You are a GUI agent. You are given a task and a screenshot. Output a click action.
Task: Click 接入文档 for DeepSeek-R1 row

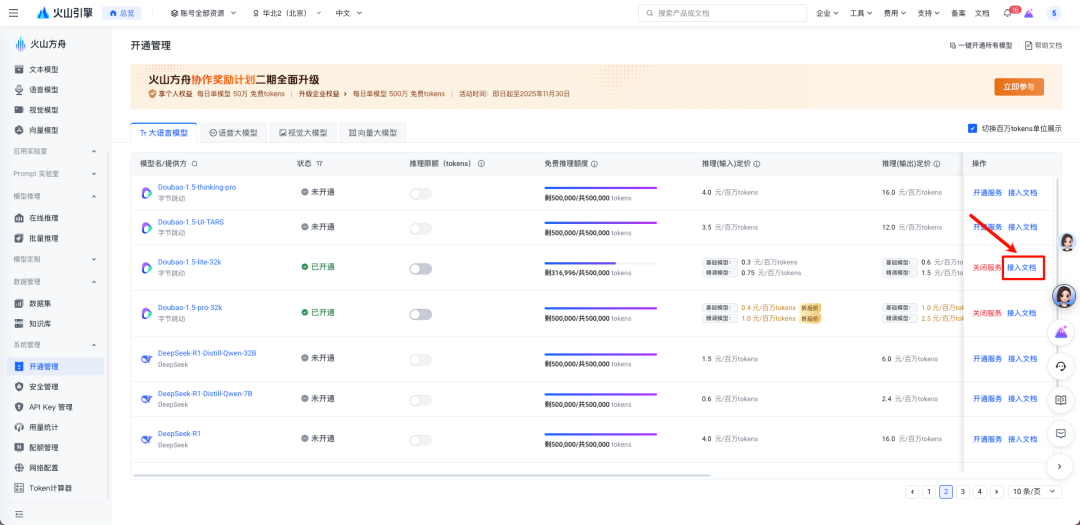pos(1022,439)
